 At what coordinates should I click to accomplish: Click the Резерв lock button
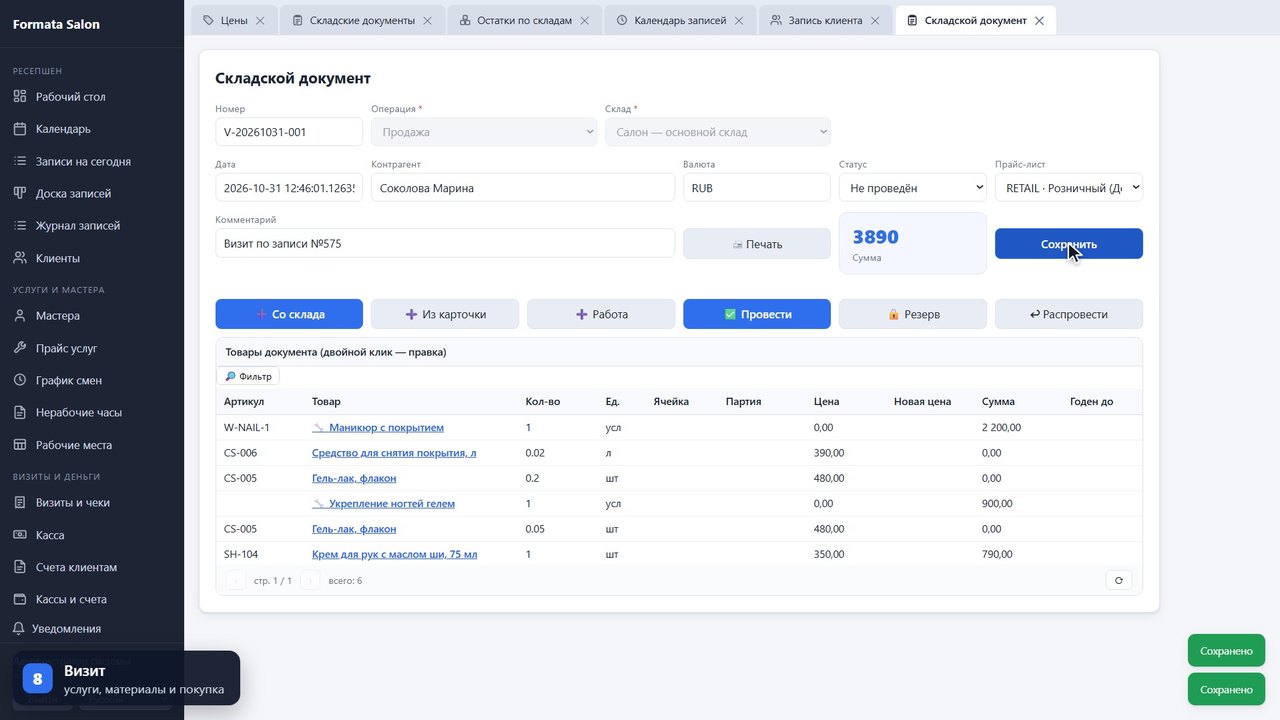point(913,314)
